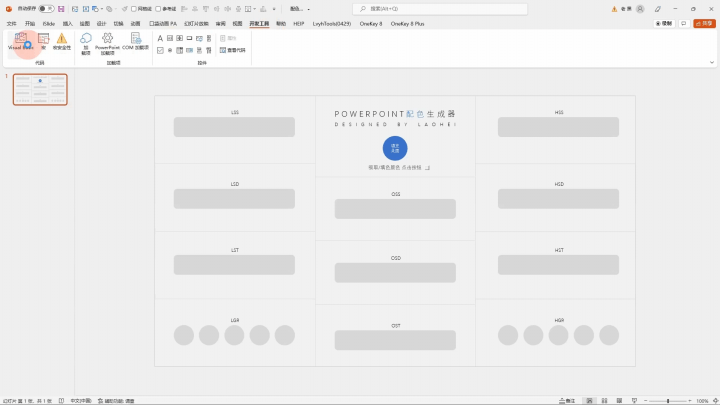
Task: Toggle the AutoSave switch
Action: click(46, 9)
